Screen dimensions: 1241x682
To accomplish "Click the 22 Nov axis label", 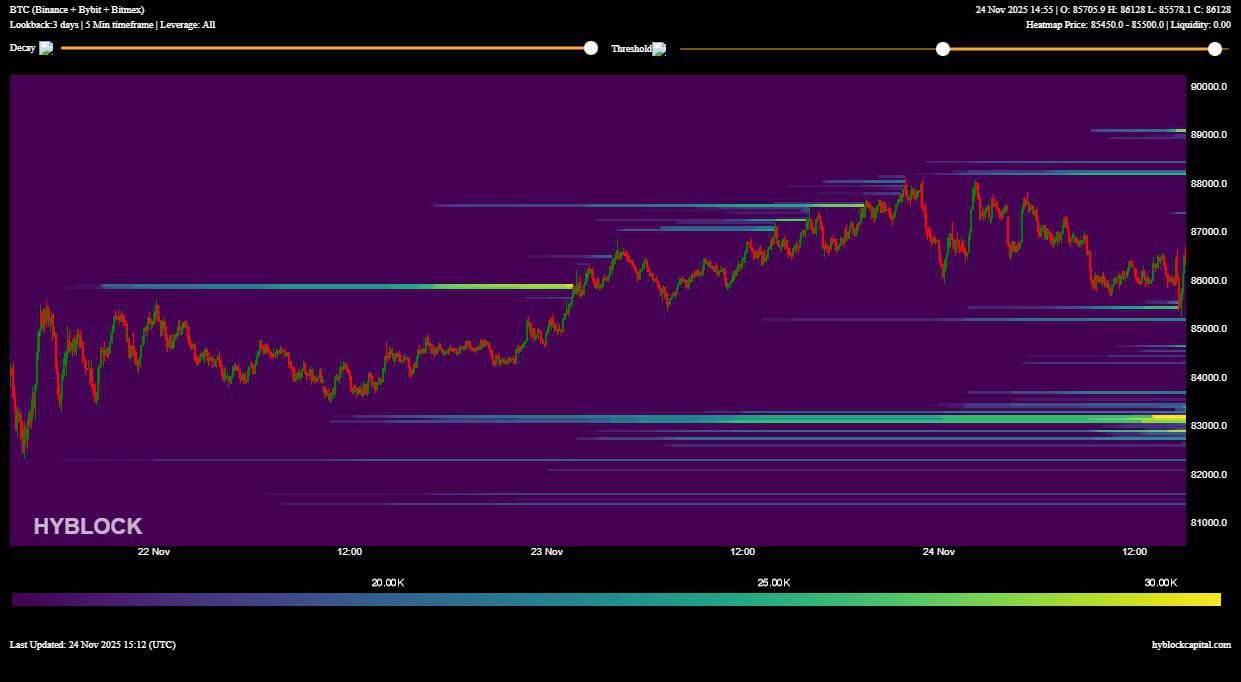I will [x=152, y=551].
